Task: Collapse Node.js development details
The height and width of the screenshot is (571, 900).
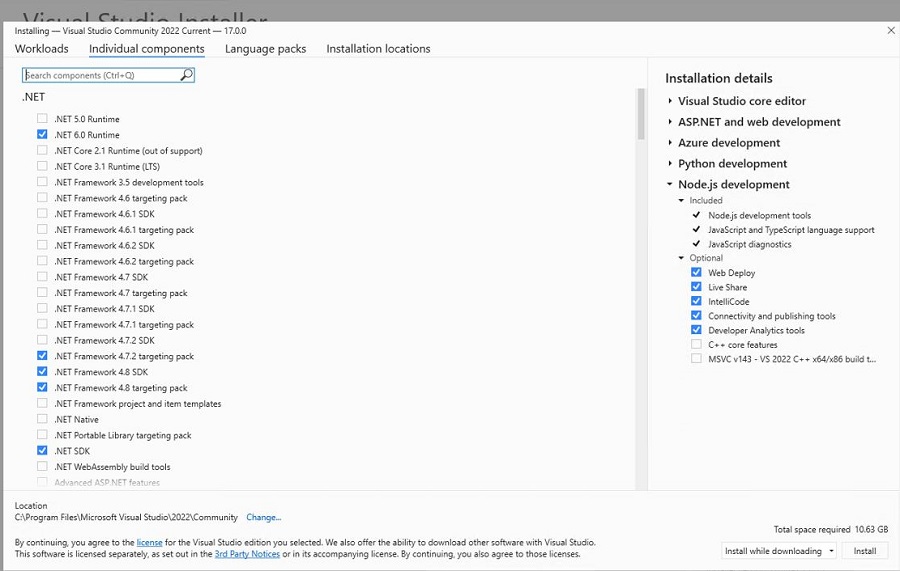Action: tap(670, 184)
